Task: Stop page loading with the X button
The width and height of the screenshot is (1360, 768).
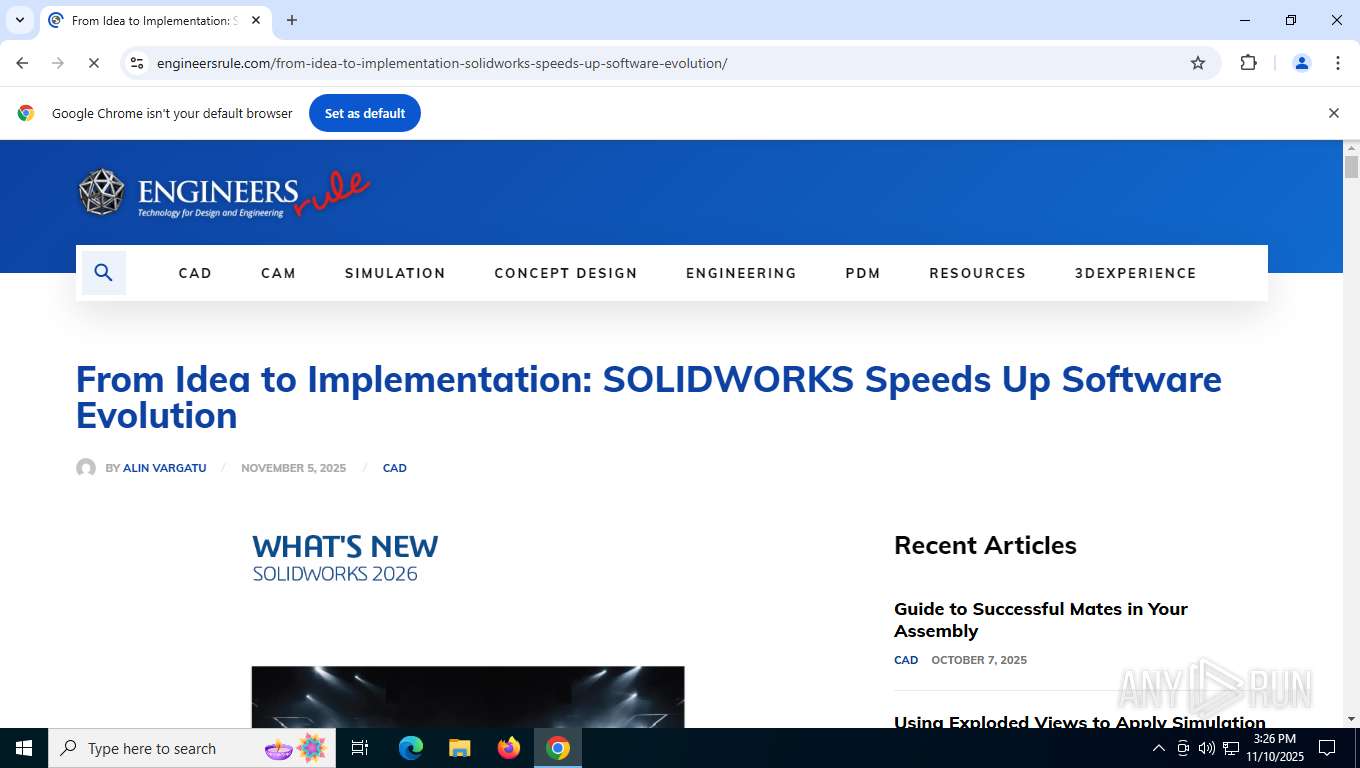Action: coord(93,63)
